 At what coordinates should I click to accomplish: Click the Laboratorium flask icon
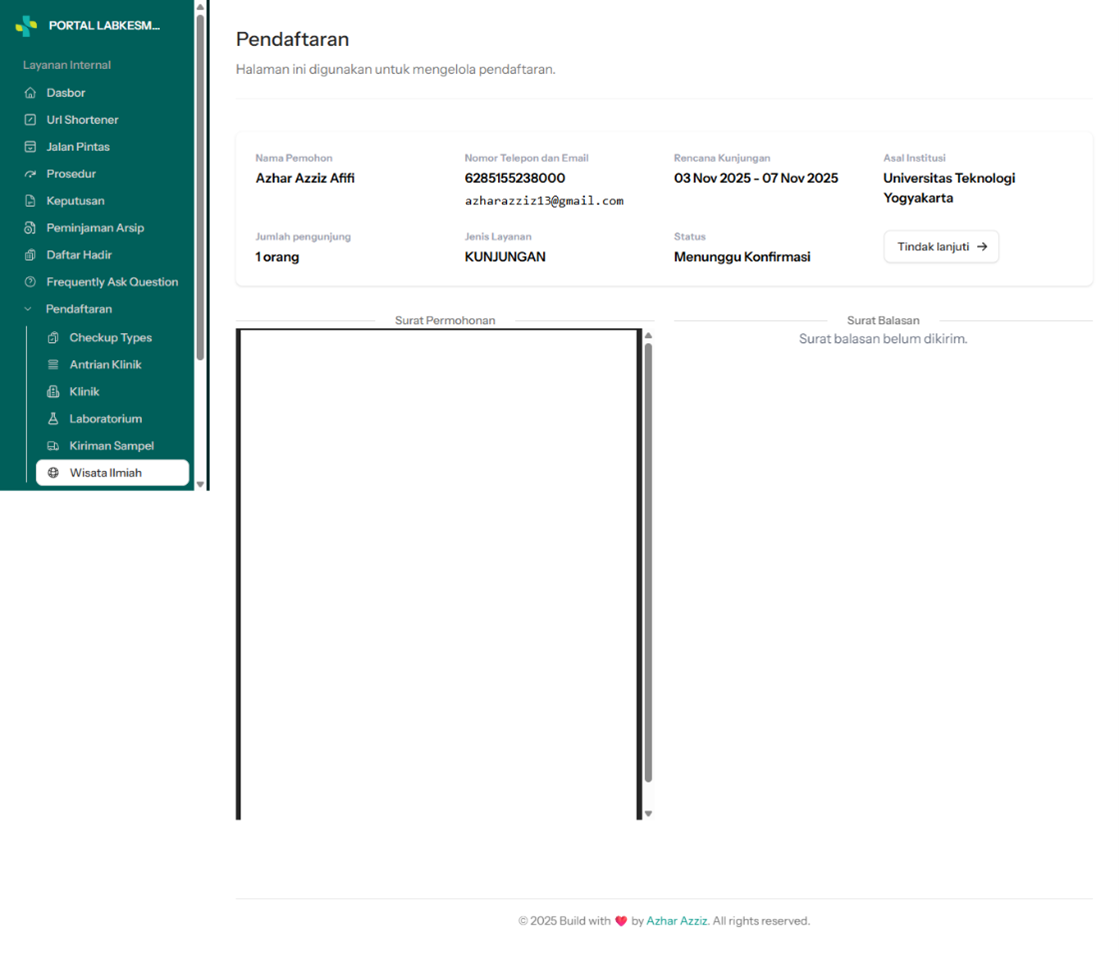pos(53,419)
